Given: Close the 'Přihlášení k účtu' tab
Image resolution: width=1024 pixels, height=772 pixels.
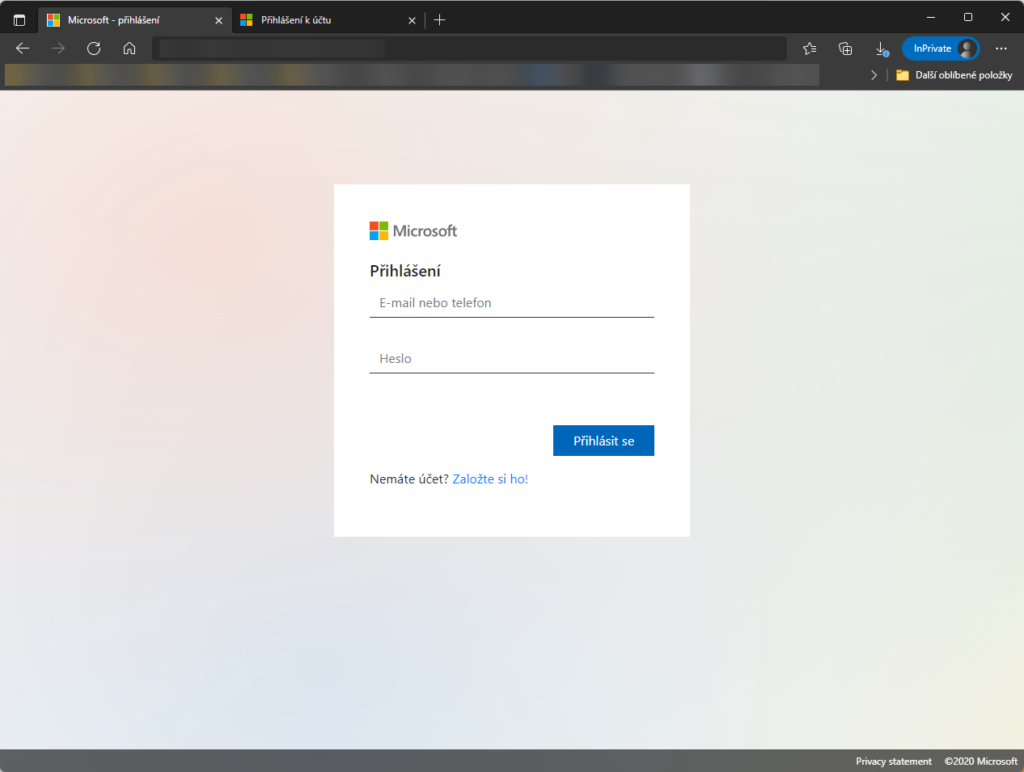Looking at the screenshot, I should point(412,20).
